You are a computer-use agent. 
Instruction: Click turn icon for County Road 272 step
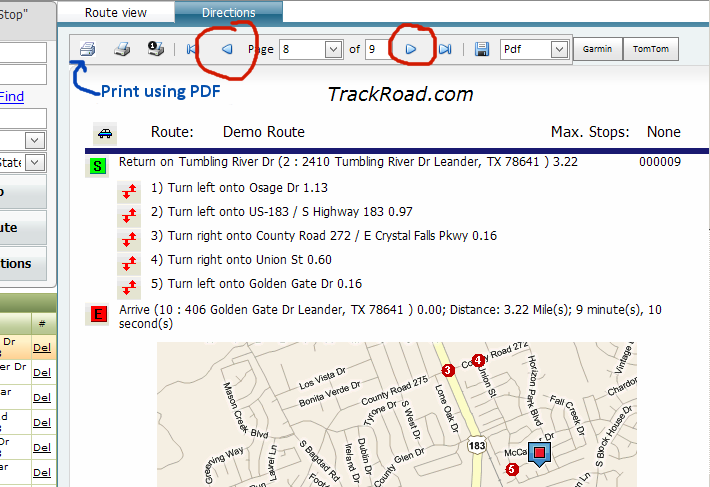pyautogui.click(x=129, y=240)
